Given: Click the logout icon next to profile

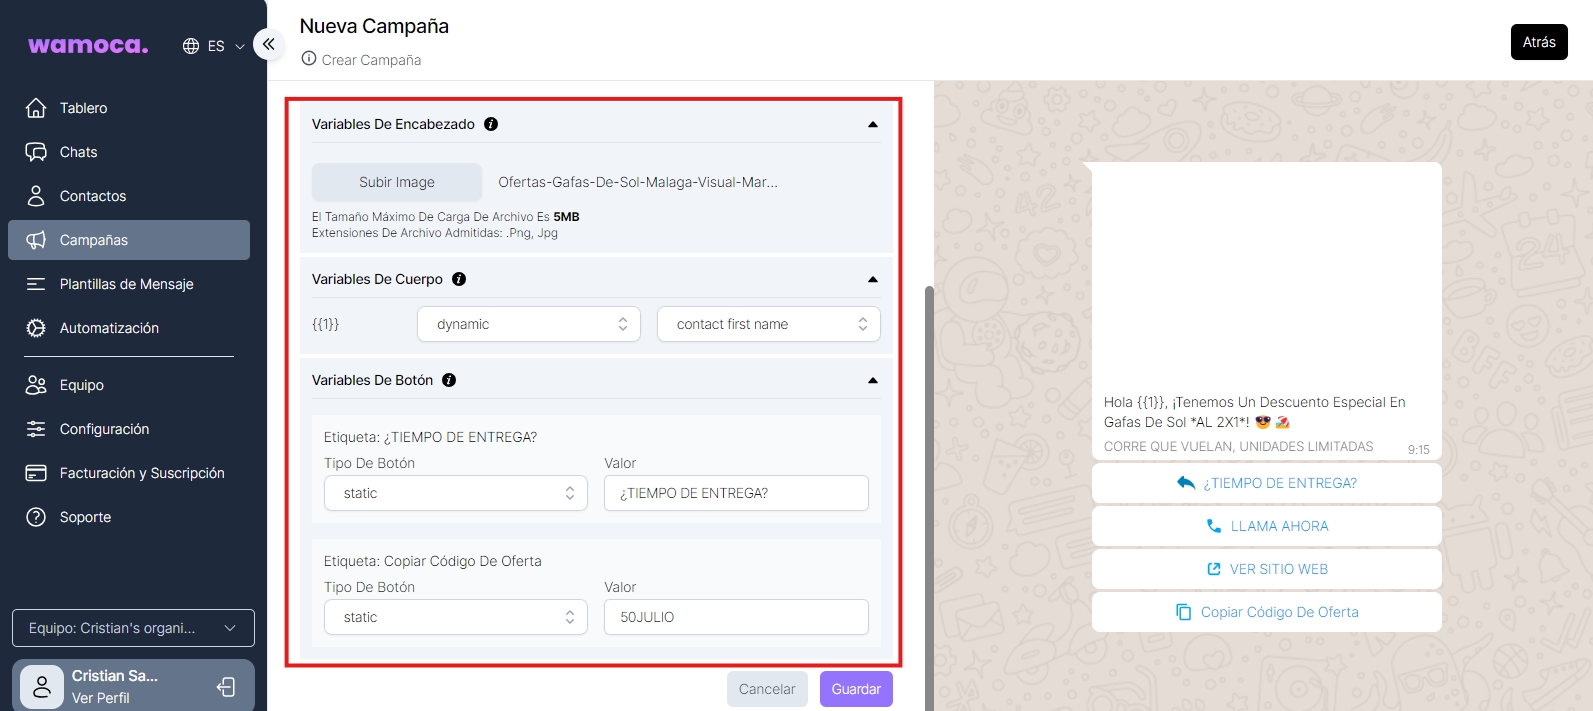Looking at the screenshot, I should coord(226,687).
